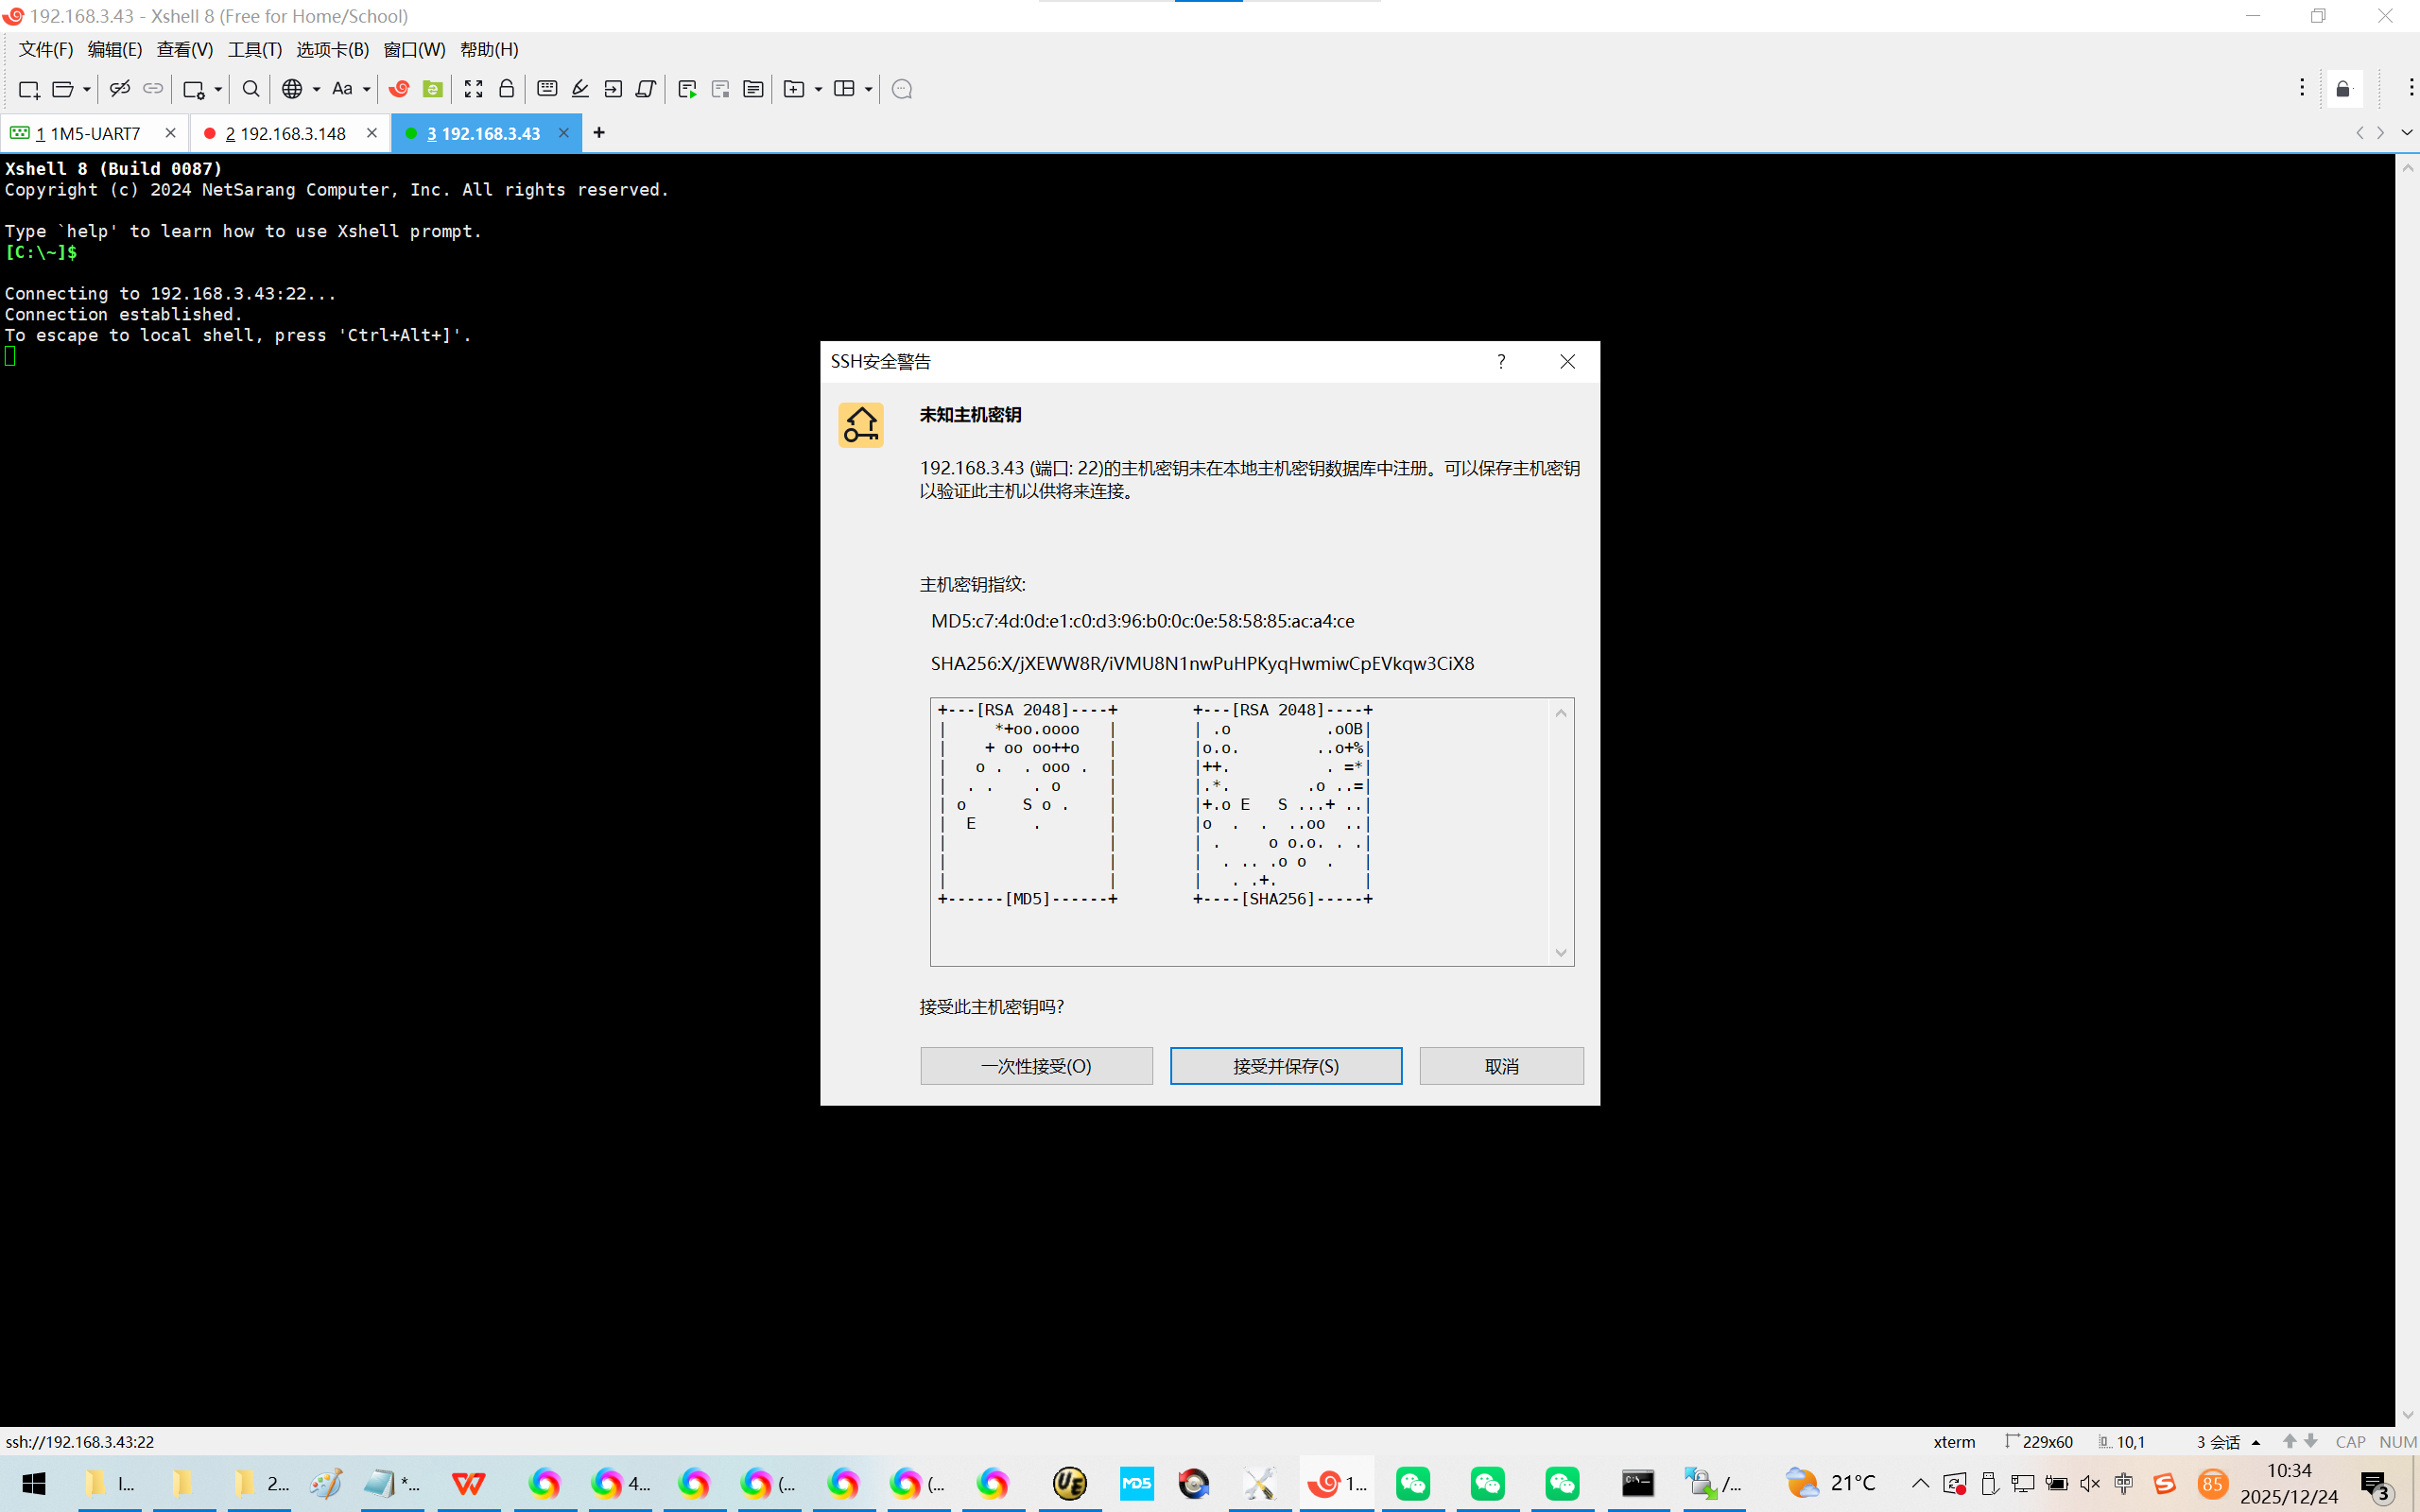Click the start script play icon
Screen dimensions: 2420x1512
(687, 89)
